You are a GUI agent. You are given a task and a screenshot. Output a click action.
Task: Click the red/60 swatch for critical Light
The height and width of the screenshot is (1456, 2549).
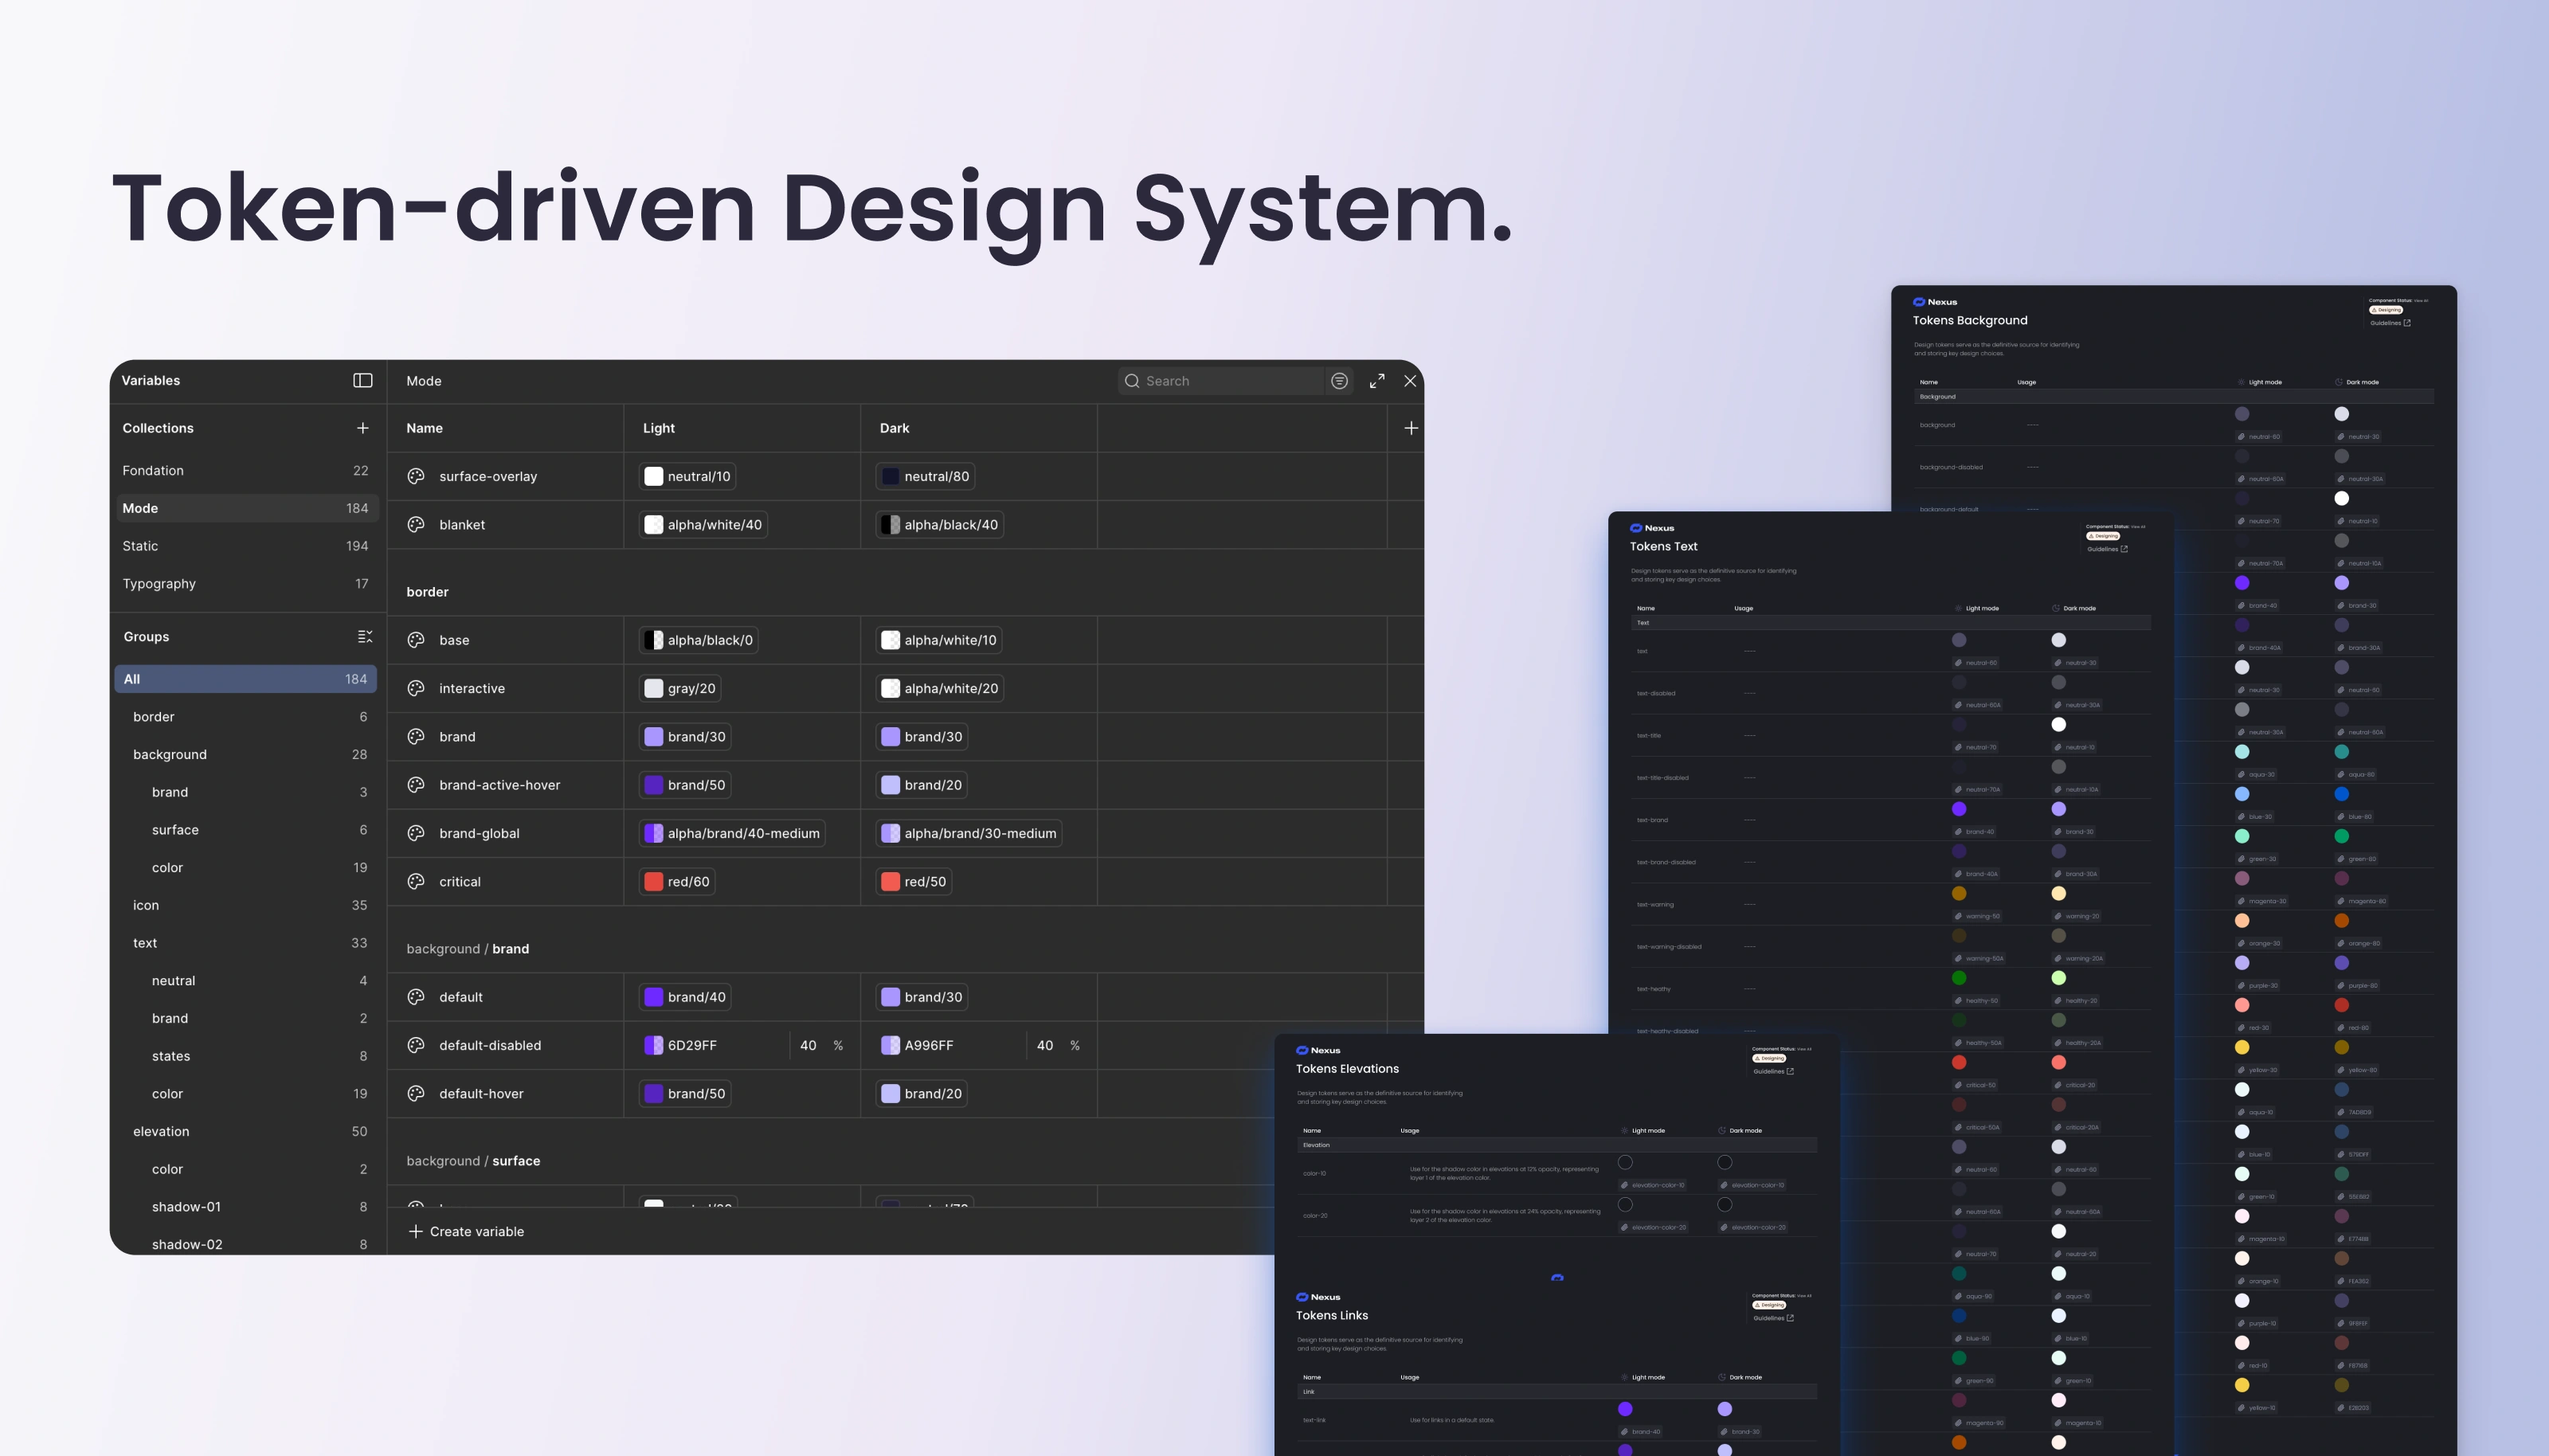pyautogui.click(x=654, y=881)
